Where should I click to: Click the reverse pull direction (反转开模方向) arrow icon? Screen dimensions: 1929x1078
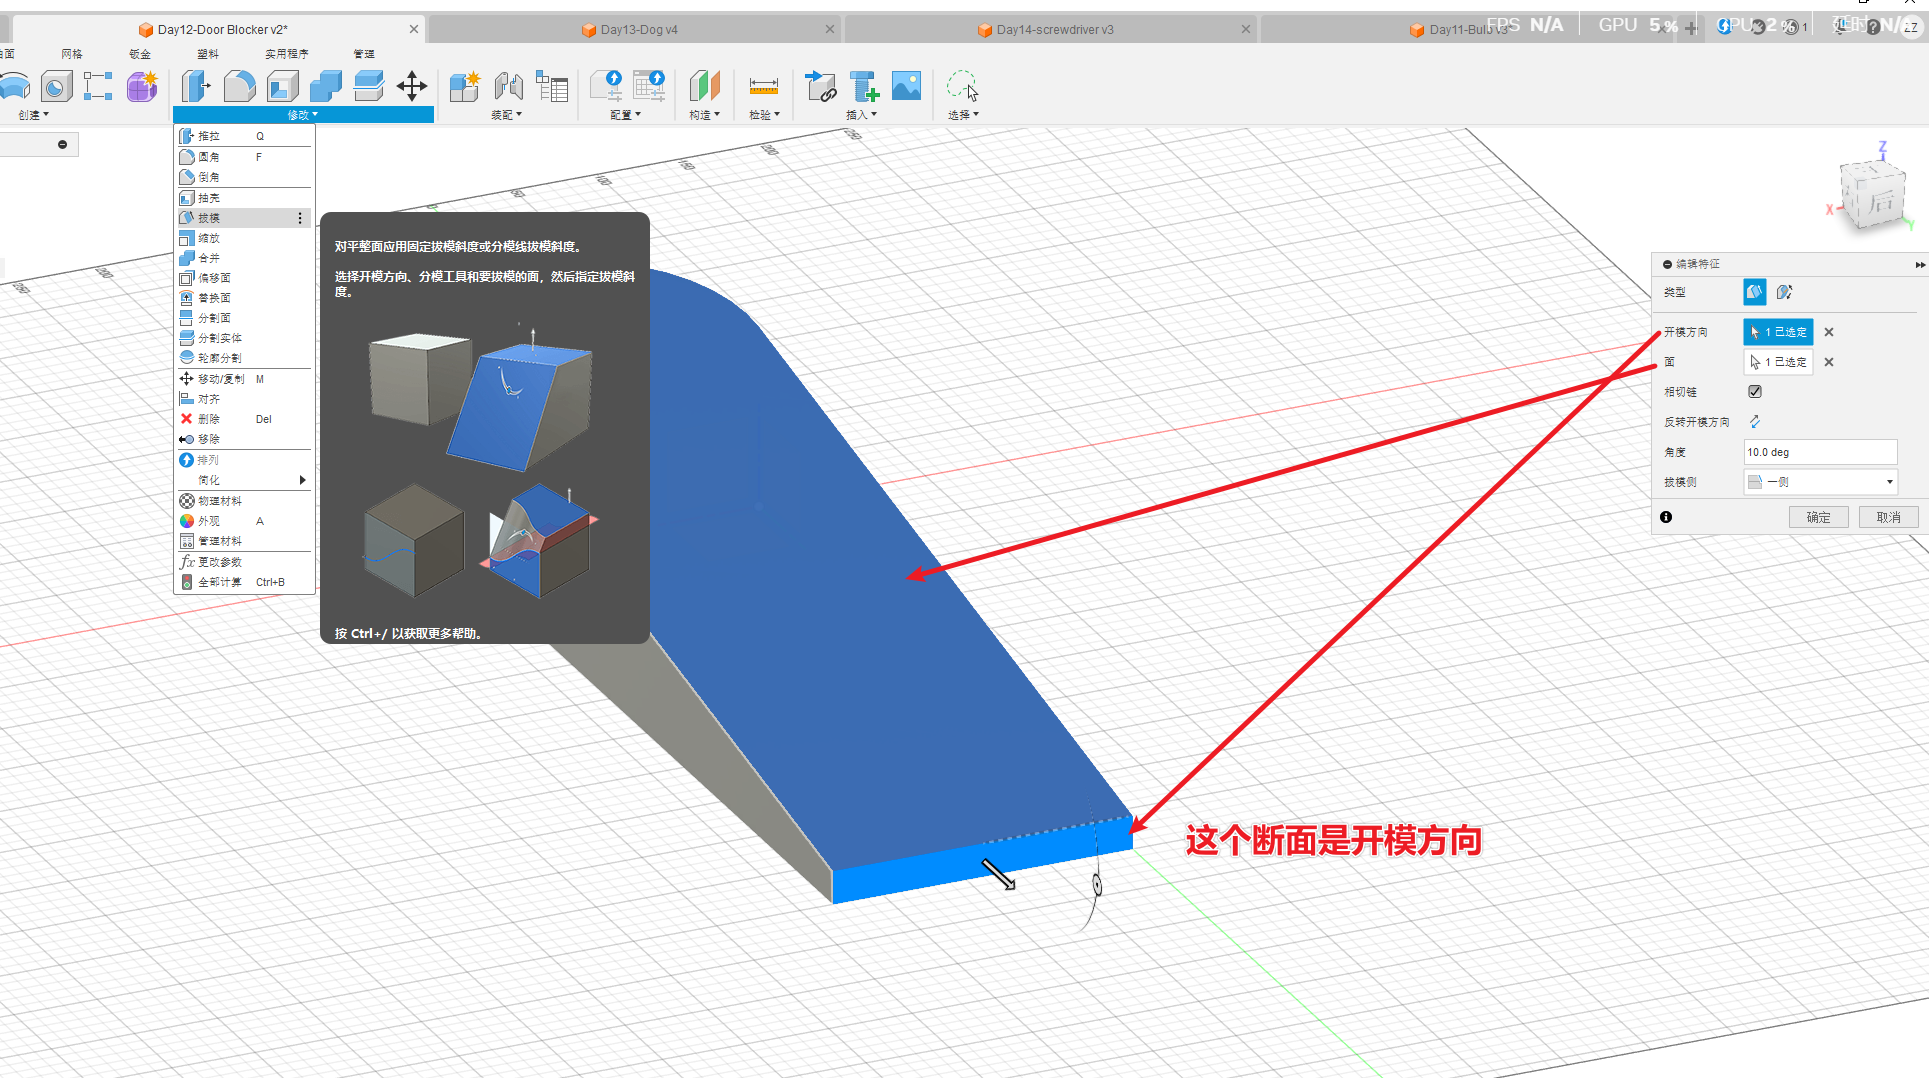click(1754, 422)
